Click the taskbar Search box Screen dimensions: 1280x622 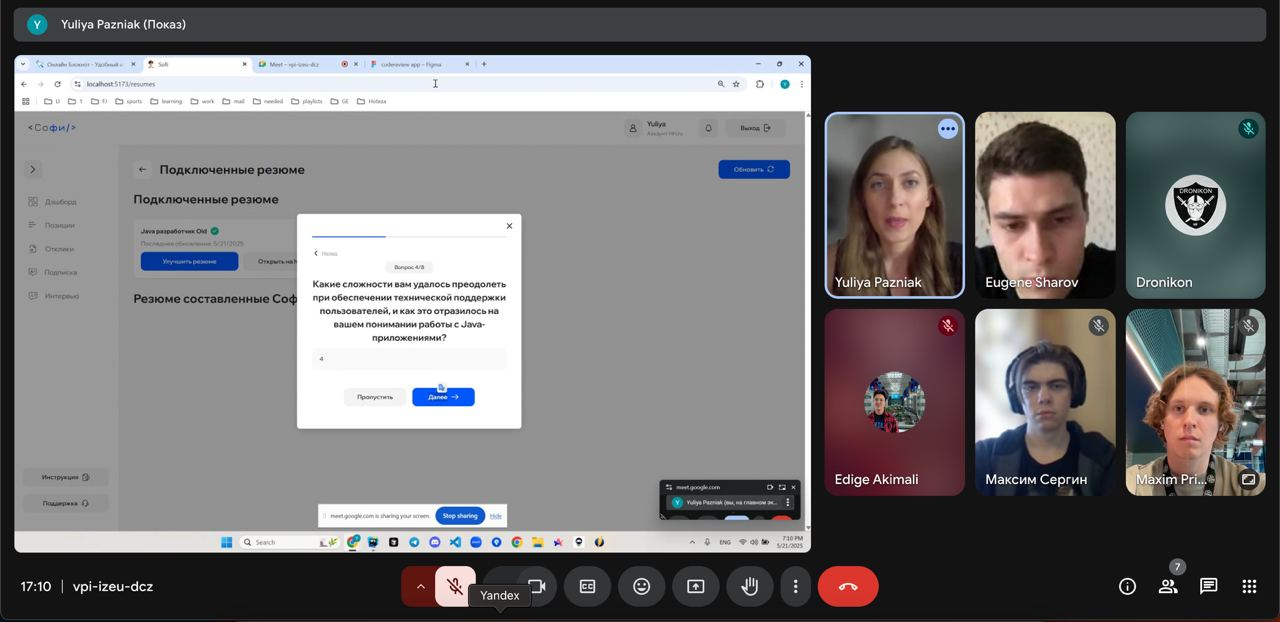(290, 542)
